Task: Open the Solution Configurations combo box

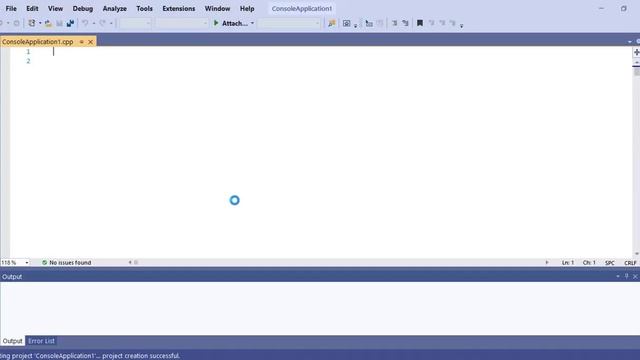Action: click(x=136, y=23)
